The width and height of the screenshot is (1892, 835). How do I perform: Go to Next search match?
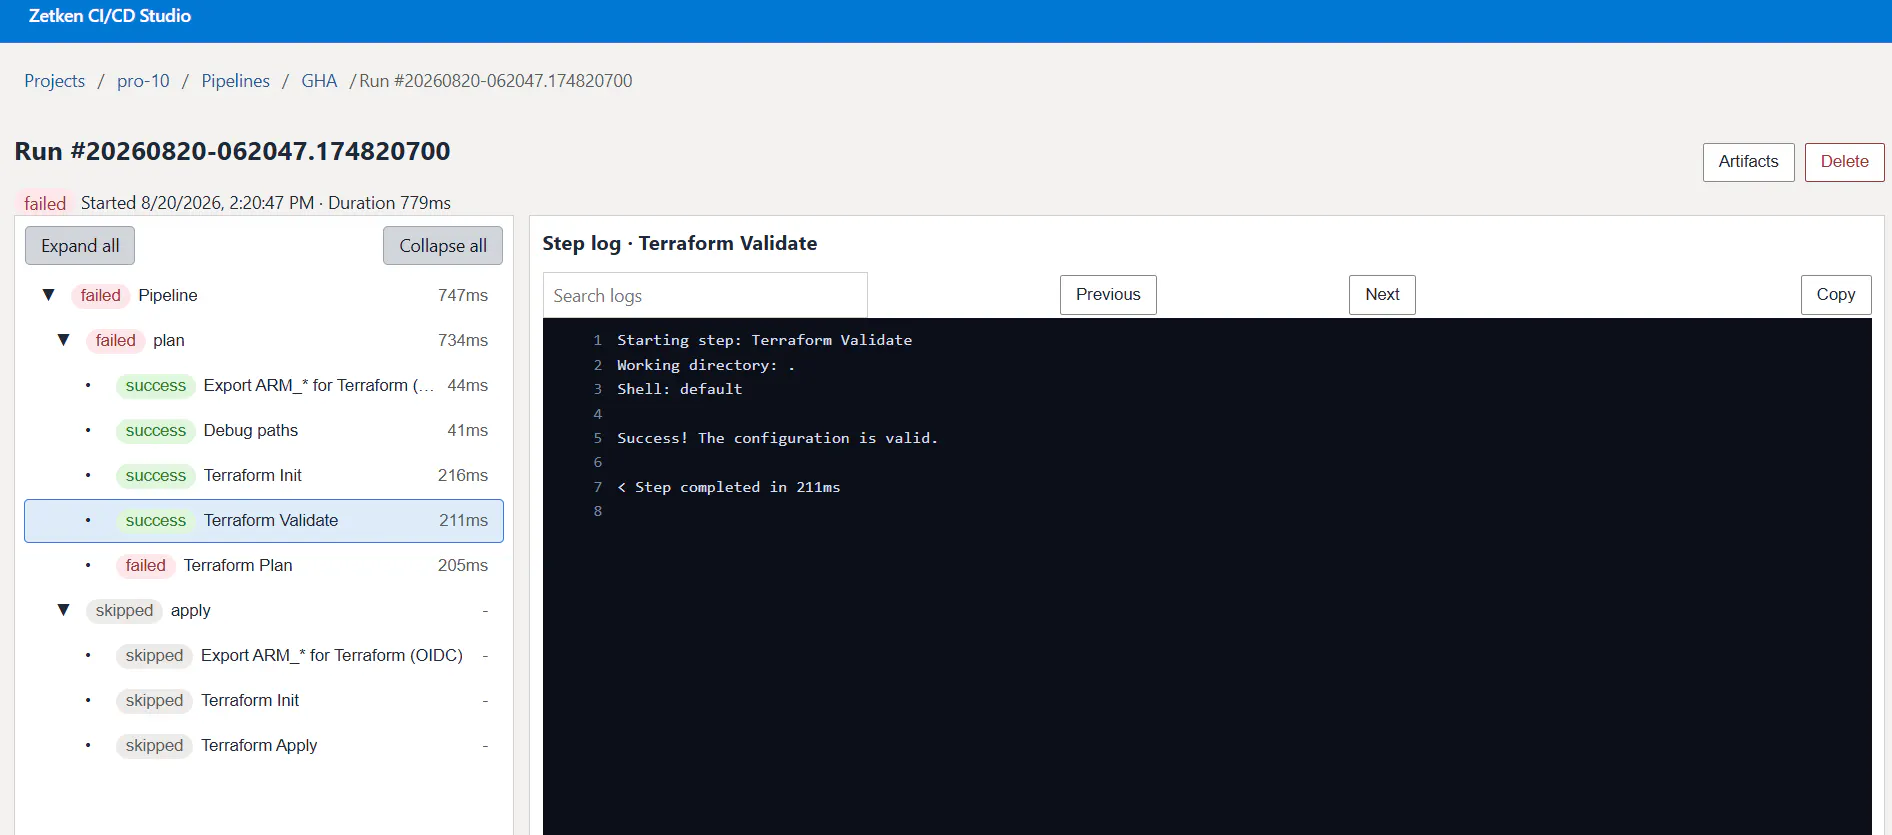pyautogui.click(x=1382, y=295)
